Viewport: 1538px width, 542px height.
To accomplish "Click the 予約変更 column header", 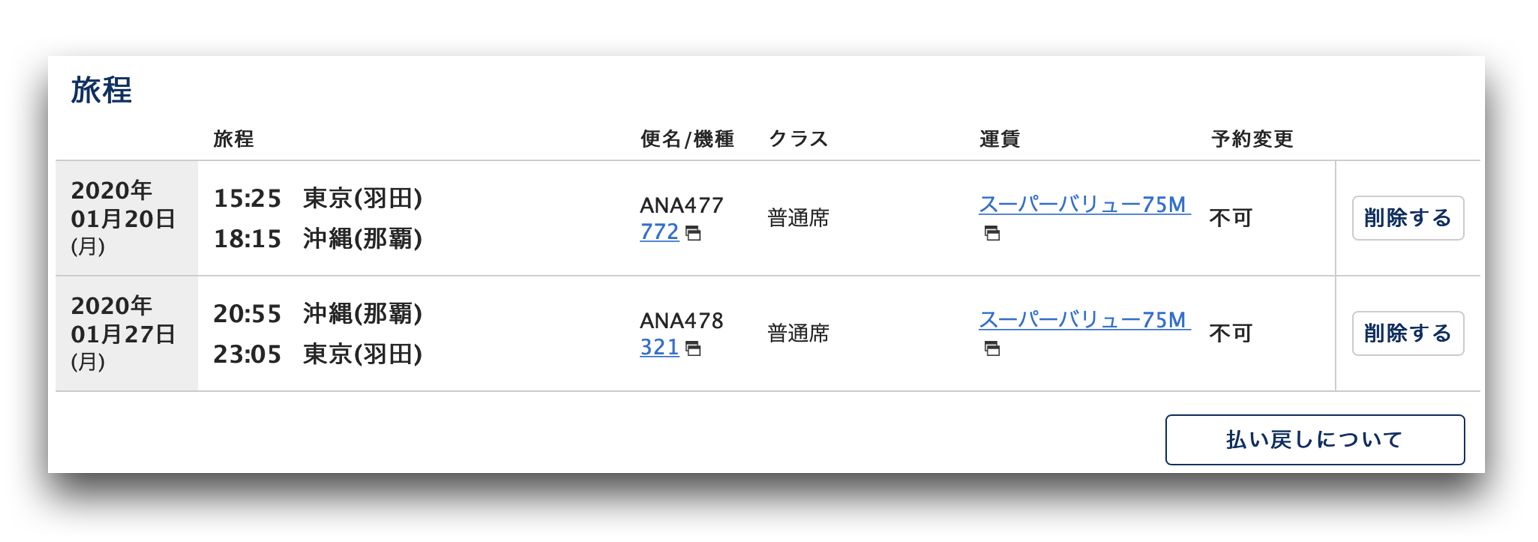I will tap(1251, 139).
